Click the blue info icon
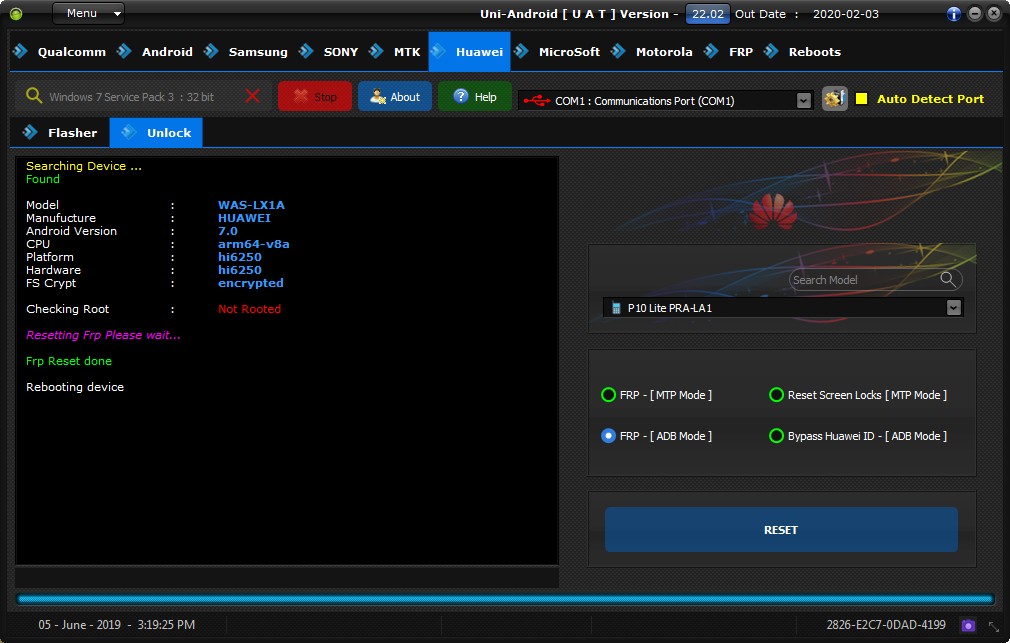1010x643 pixels. tap(954, 14)
